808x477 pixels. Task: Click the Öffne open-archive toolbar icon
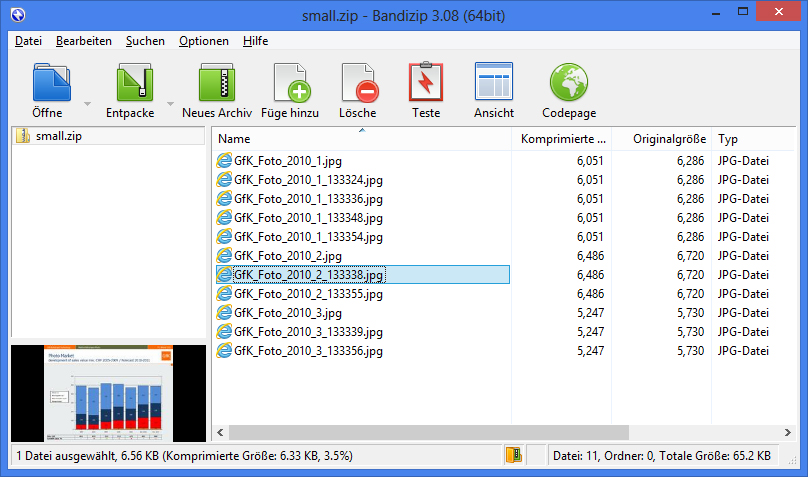pos(50,82)
